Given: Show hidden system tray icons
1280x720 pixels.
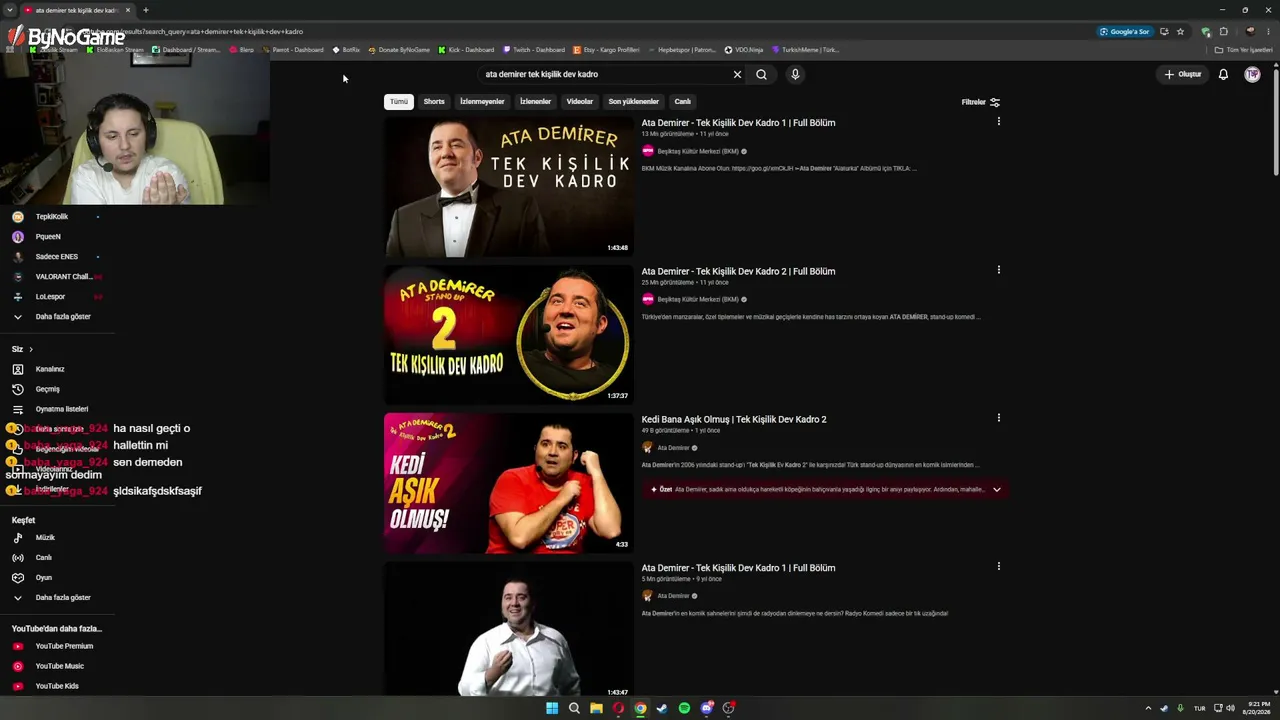Looking at the screenshot, I should point(1148,708).
